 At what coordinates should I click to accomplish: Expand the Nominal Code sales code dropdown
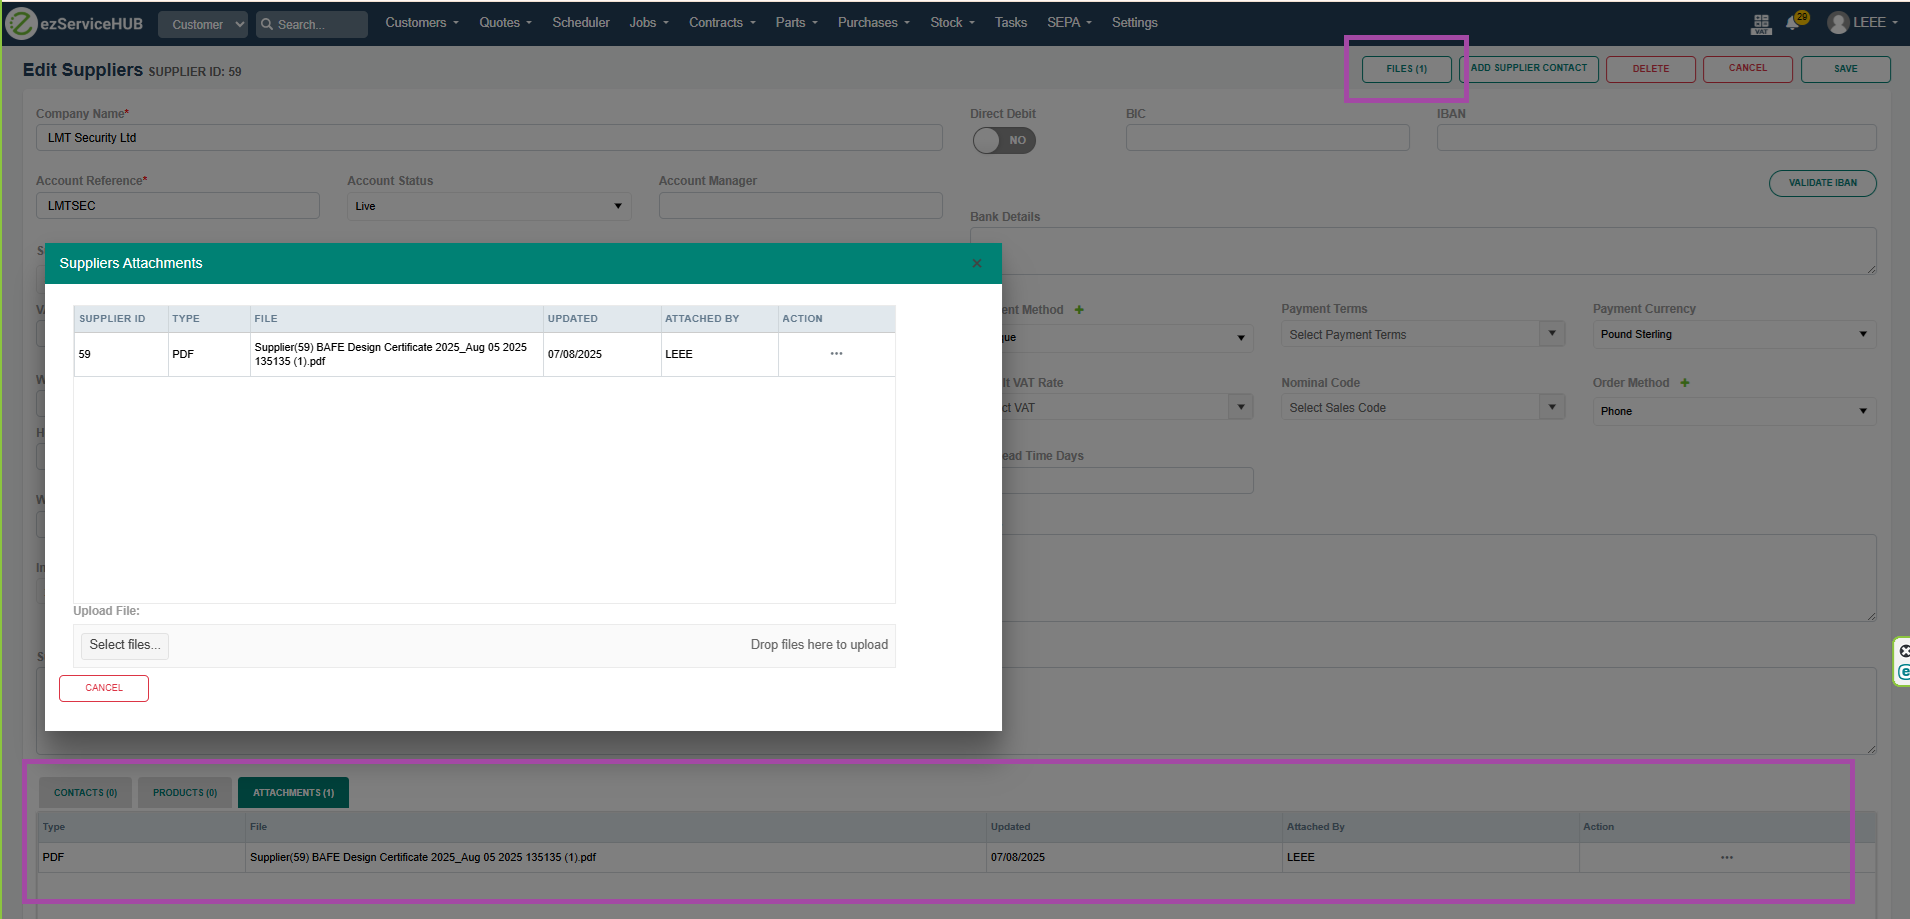[1422, 408]
